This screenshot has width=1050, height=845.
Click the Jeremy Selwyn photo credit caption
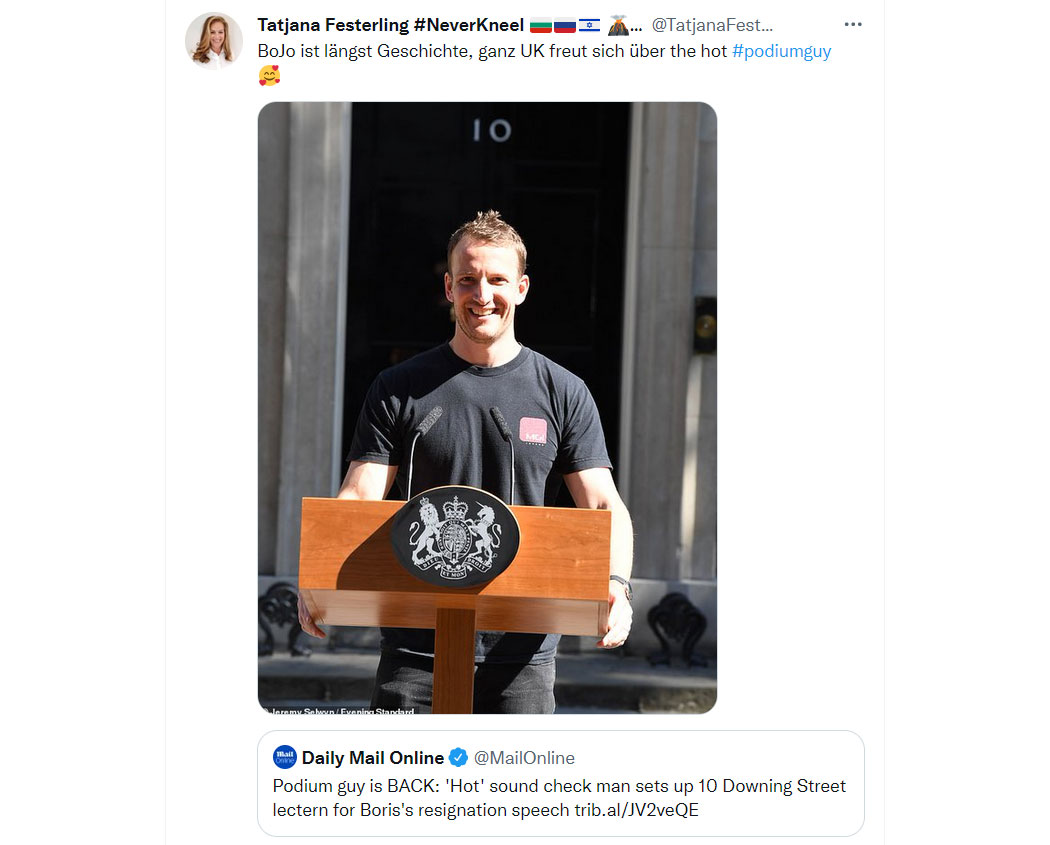point(339,710)
